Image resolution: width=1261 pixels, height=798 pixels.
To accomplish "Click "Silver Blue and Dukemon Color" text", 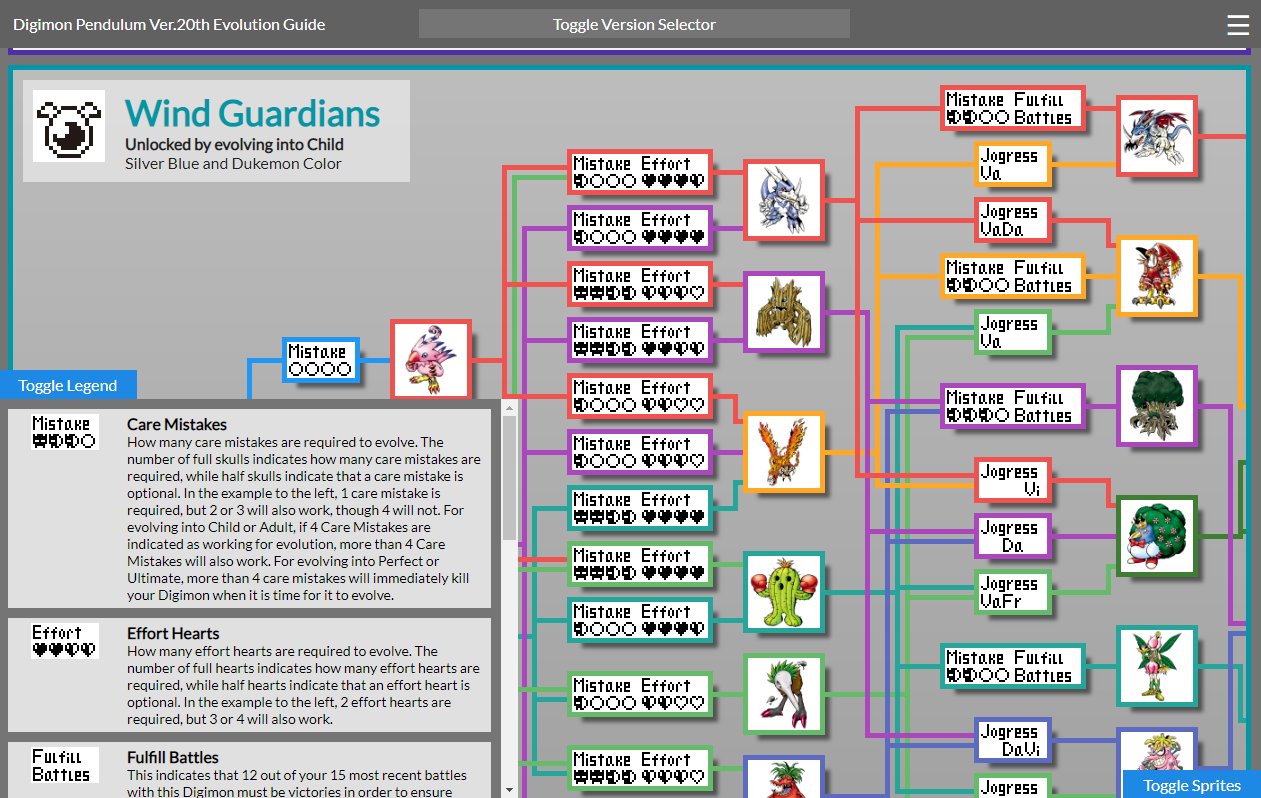I will coord(233,163).
